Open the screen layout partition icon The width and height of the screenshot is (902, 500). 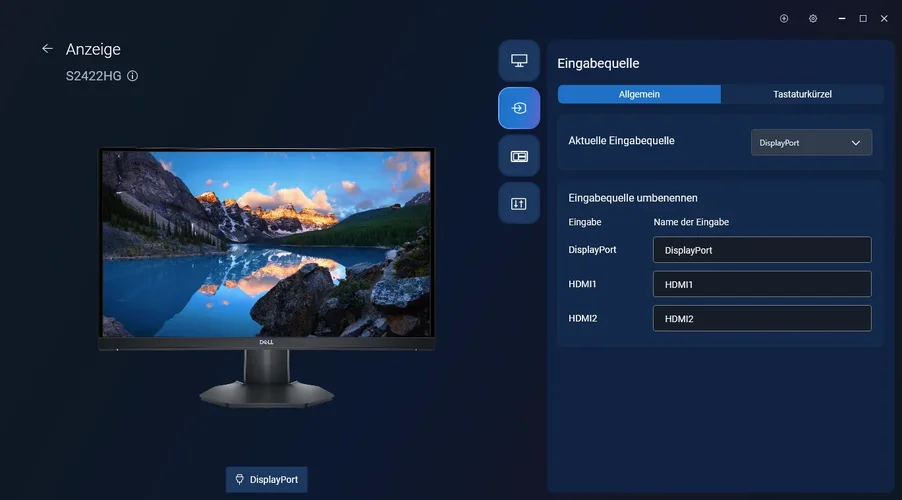coord(519,156)
